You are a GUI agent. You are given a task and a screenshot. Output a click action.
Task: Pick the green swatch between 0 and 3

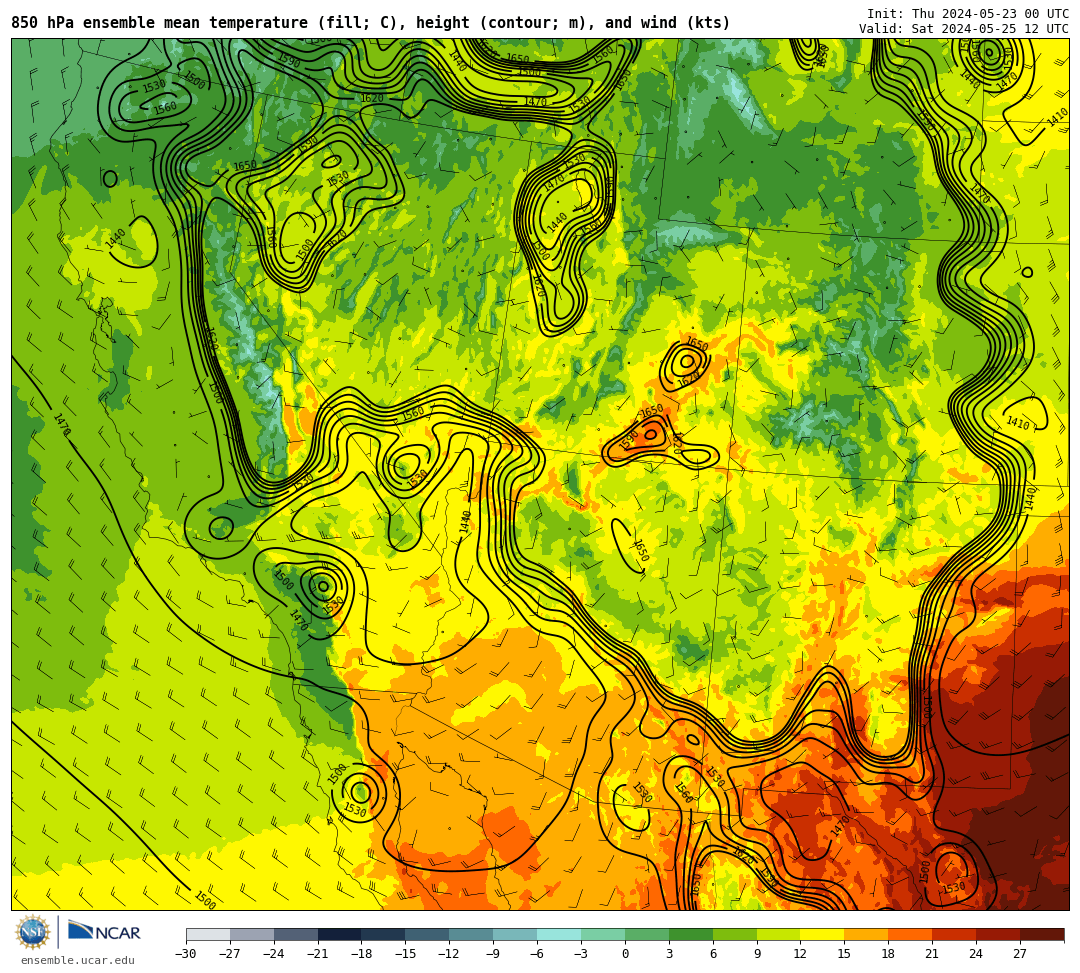(x=647, y=934)
